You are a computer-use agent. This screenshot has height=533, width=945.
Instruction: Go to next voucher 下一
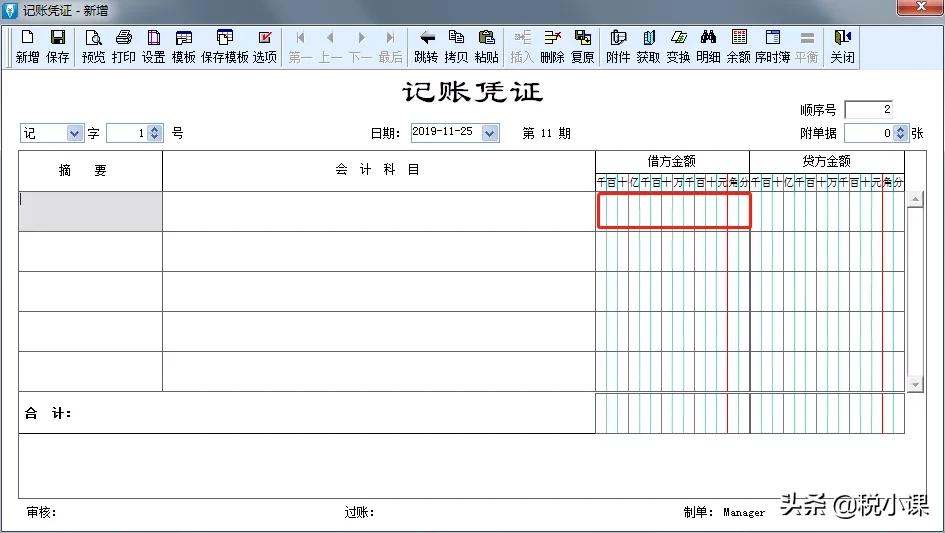point(360,46)
